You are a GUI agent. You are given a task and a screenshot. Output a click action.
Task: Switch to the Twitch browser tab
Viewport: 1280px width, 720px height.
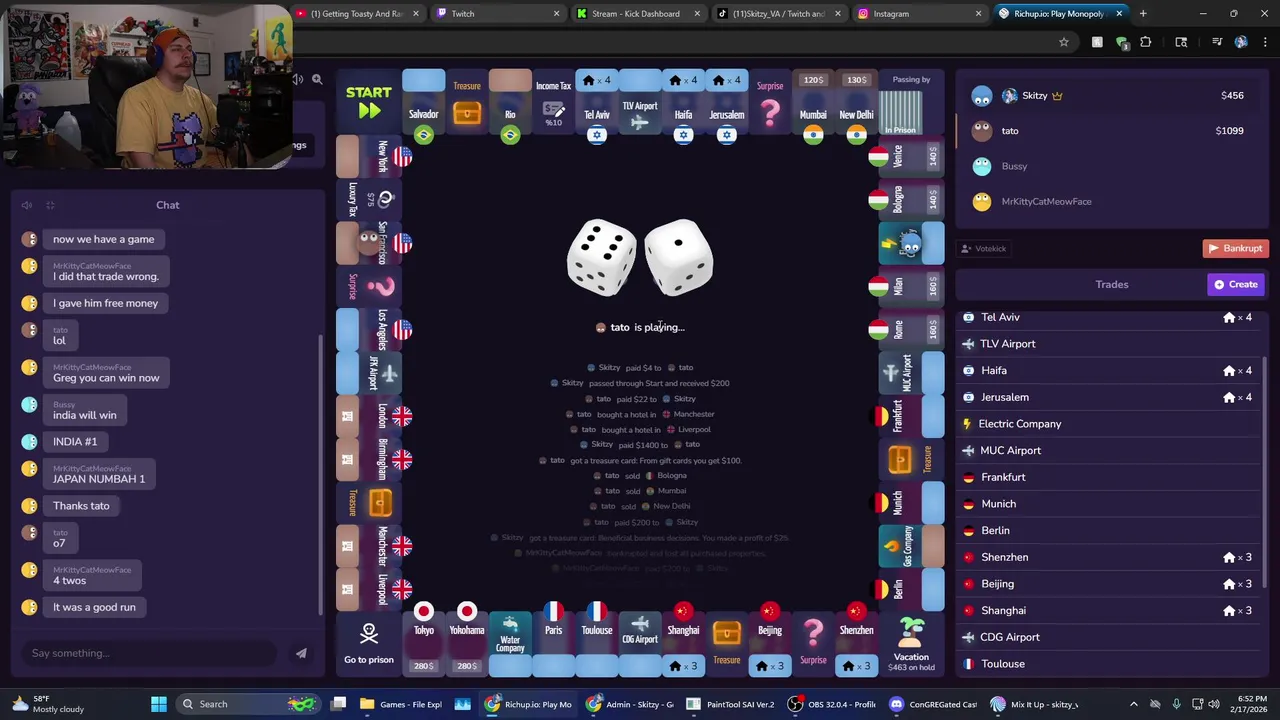(x=499, y=14)
